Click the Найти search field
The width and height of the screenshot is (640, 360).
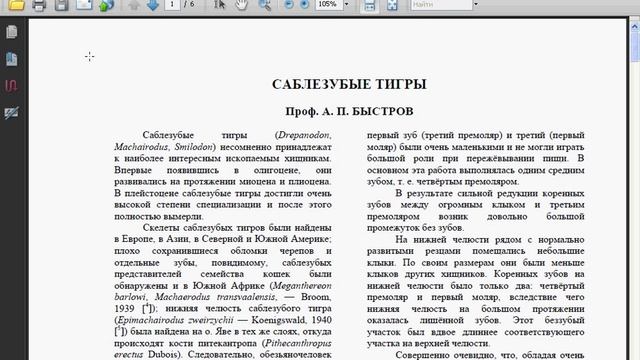coord(441,4)
